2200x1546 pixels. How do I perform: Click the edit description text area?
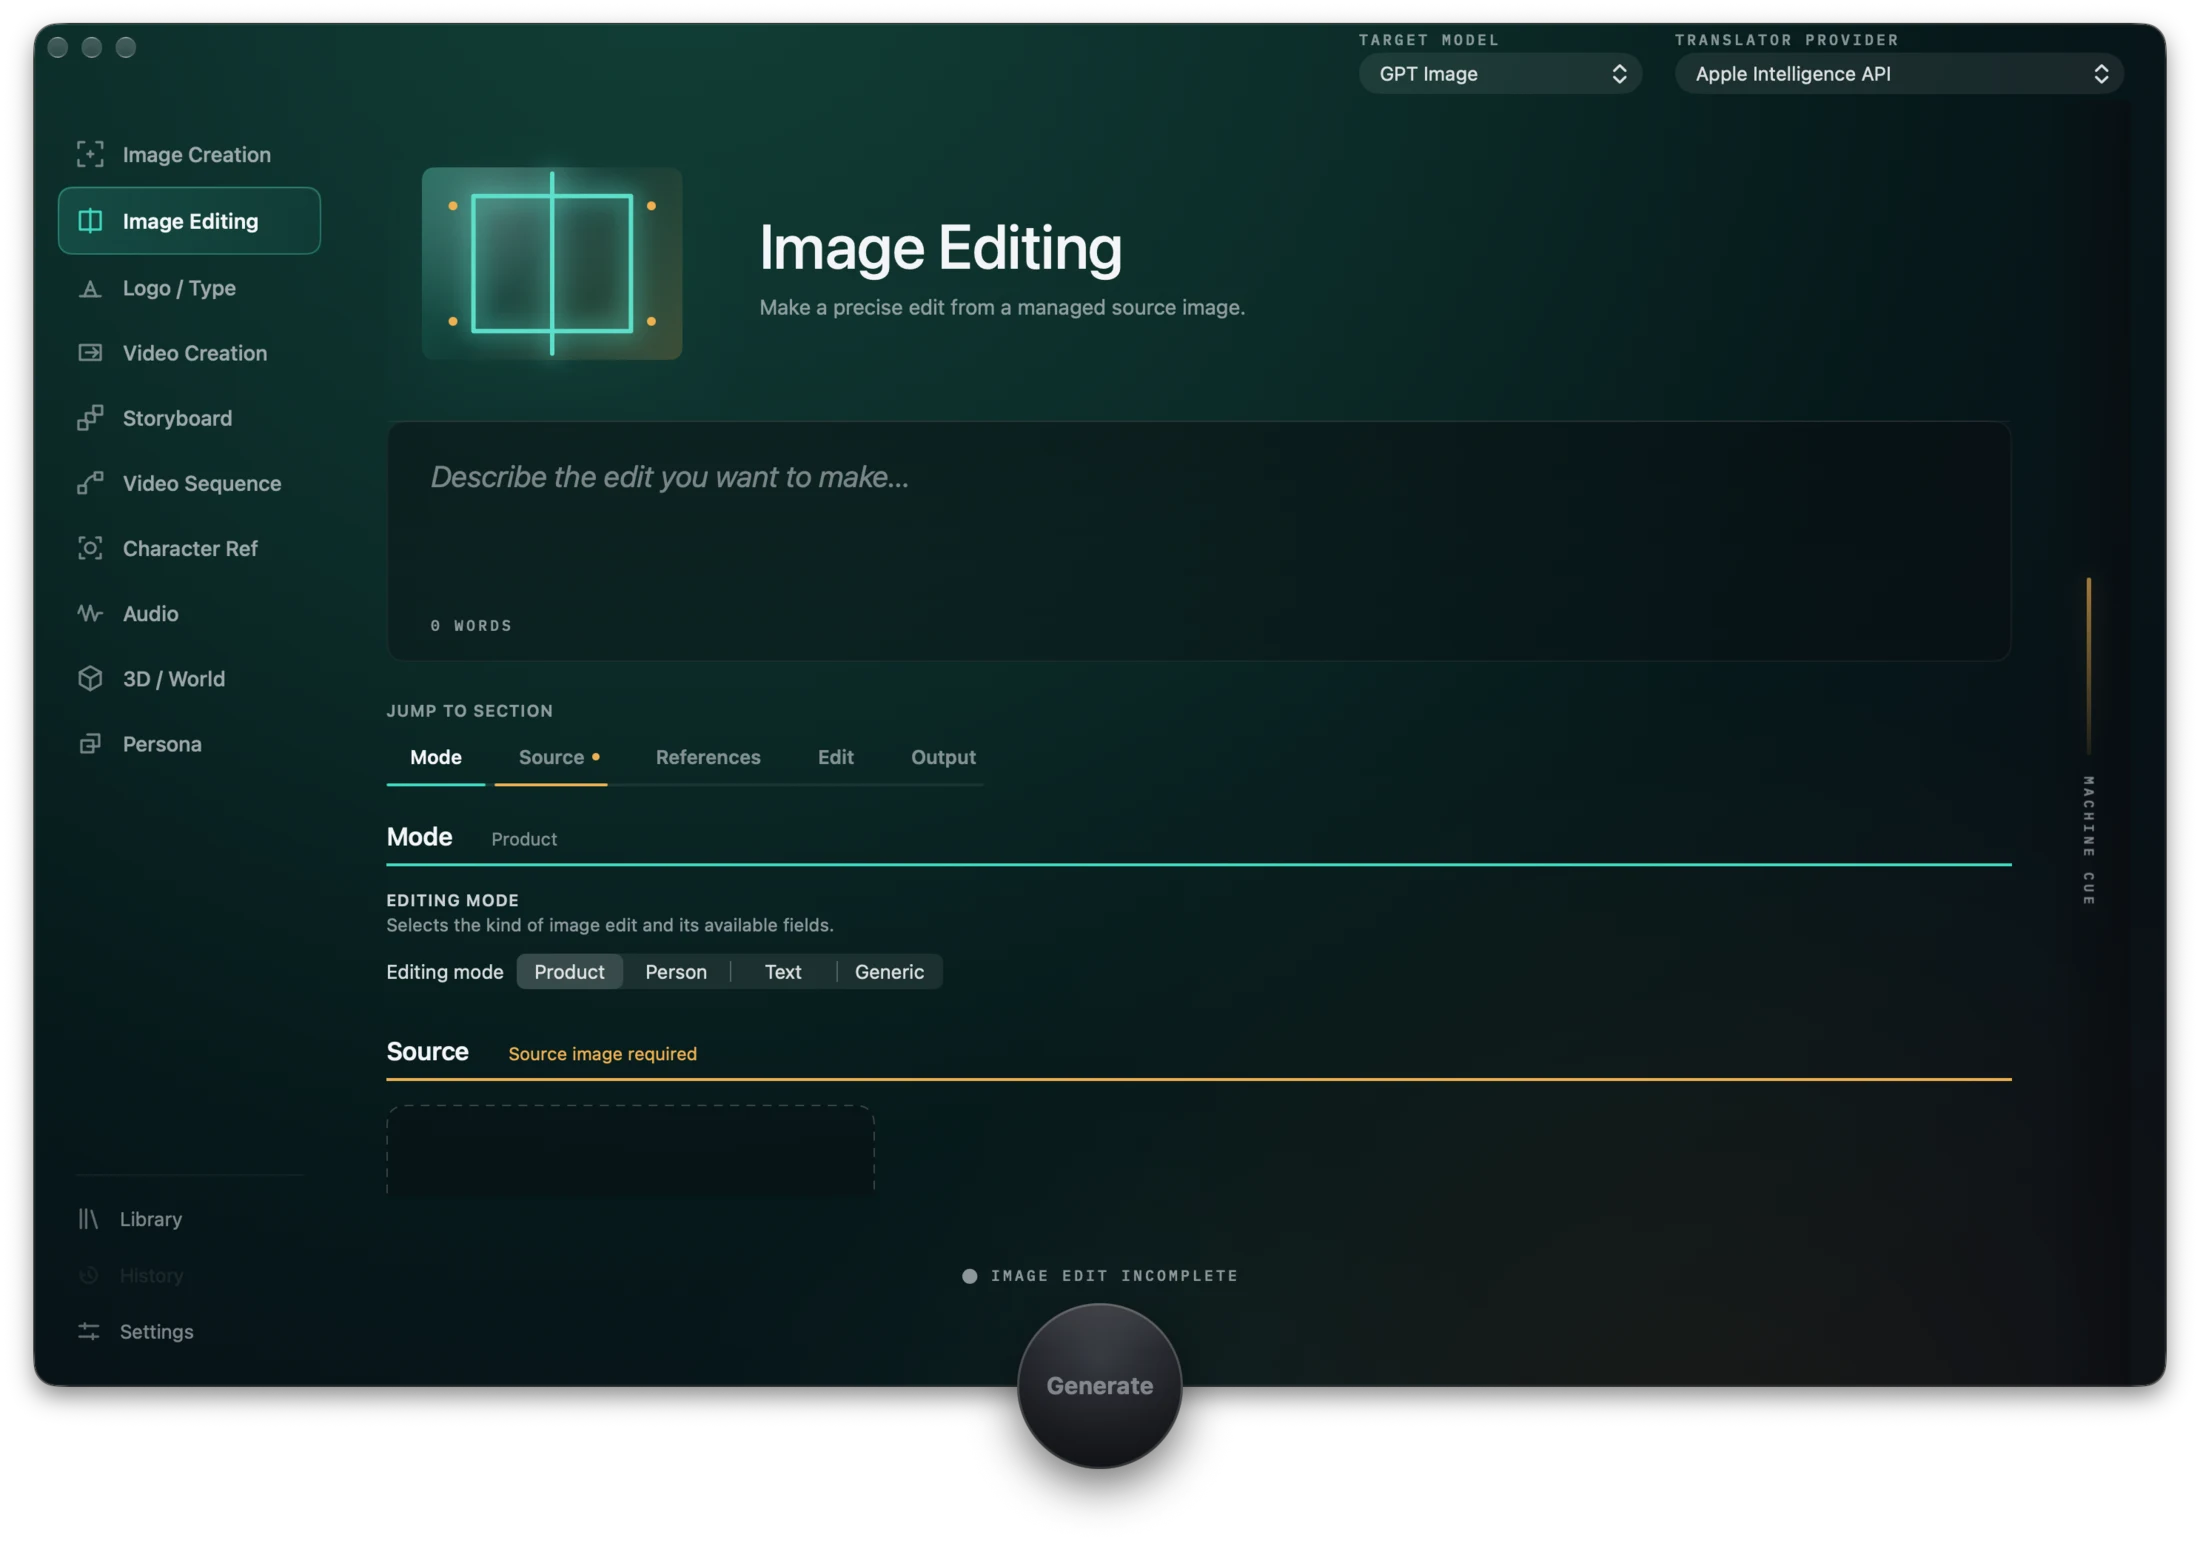[1198, 540]
